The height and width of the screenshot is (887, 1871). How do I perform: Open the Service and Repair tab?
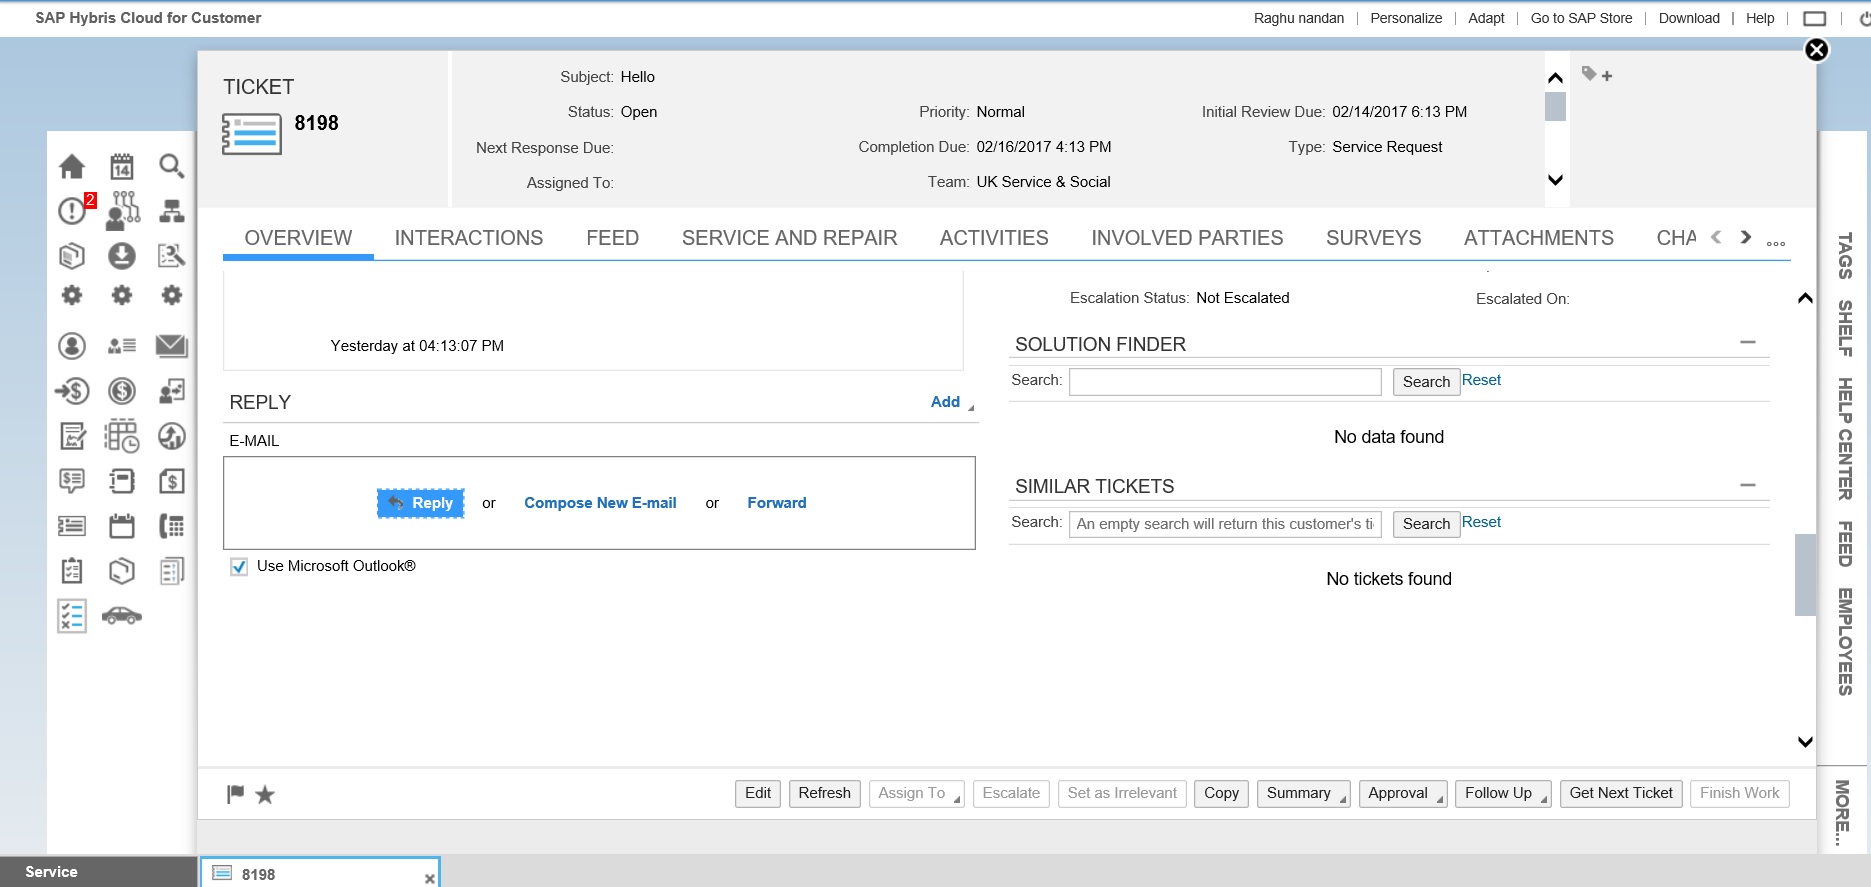coord(790,238)
